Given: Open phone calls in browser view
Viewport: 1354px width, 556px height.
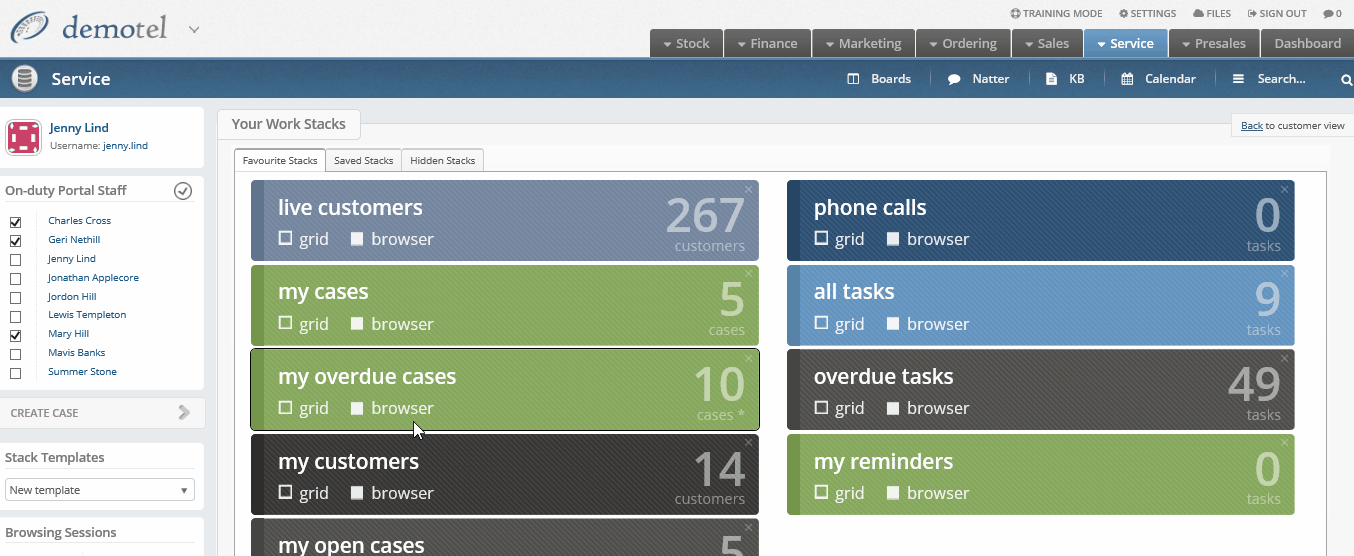Looking at the screenshot, I should coord(929,239).
